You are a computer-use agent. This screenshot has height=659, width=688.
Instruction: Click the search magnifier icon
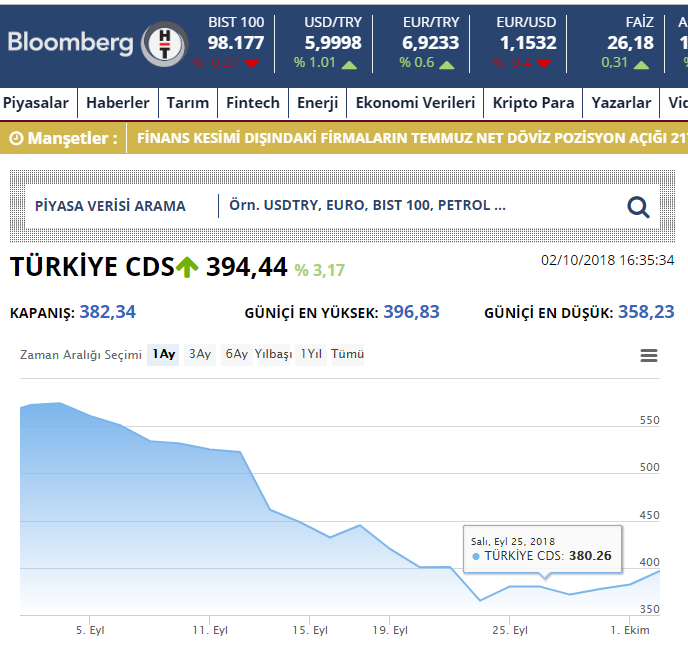click(x=638, y=207)
